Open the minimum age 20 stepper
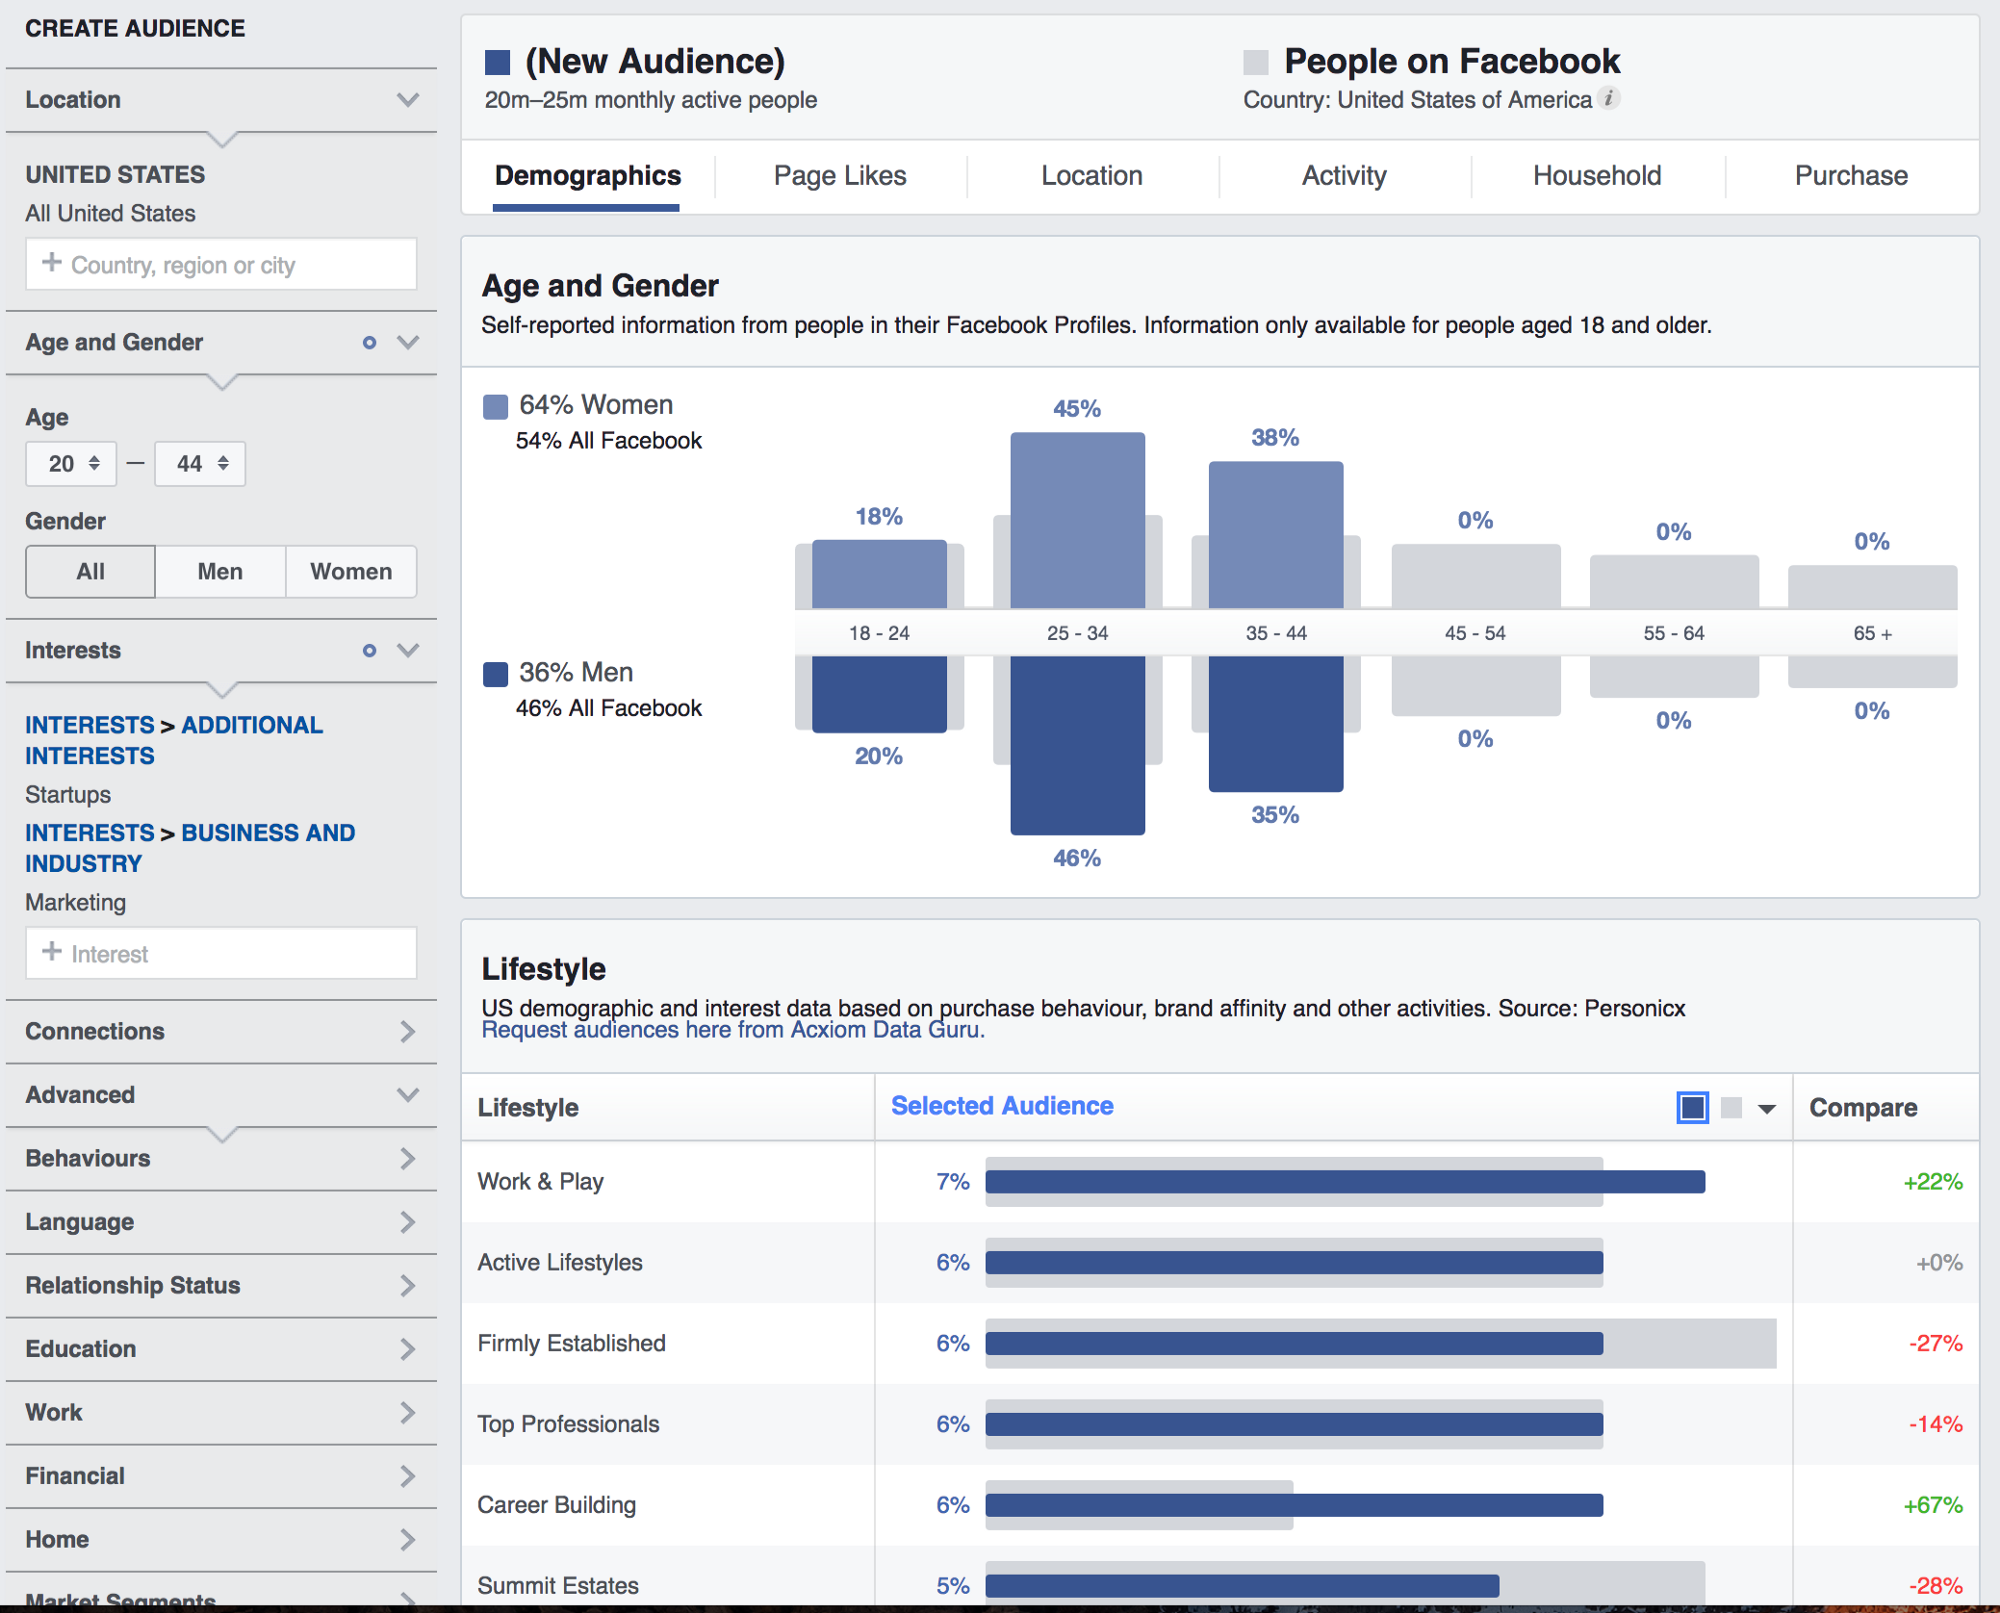Viewport: 2000px width, 1613px height. tap(71, 464)
